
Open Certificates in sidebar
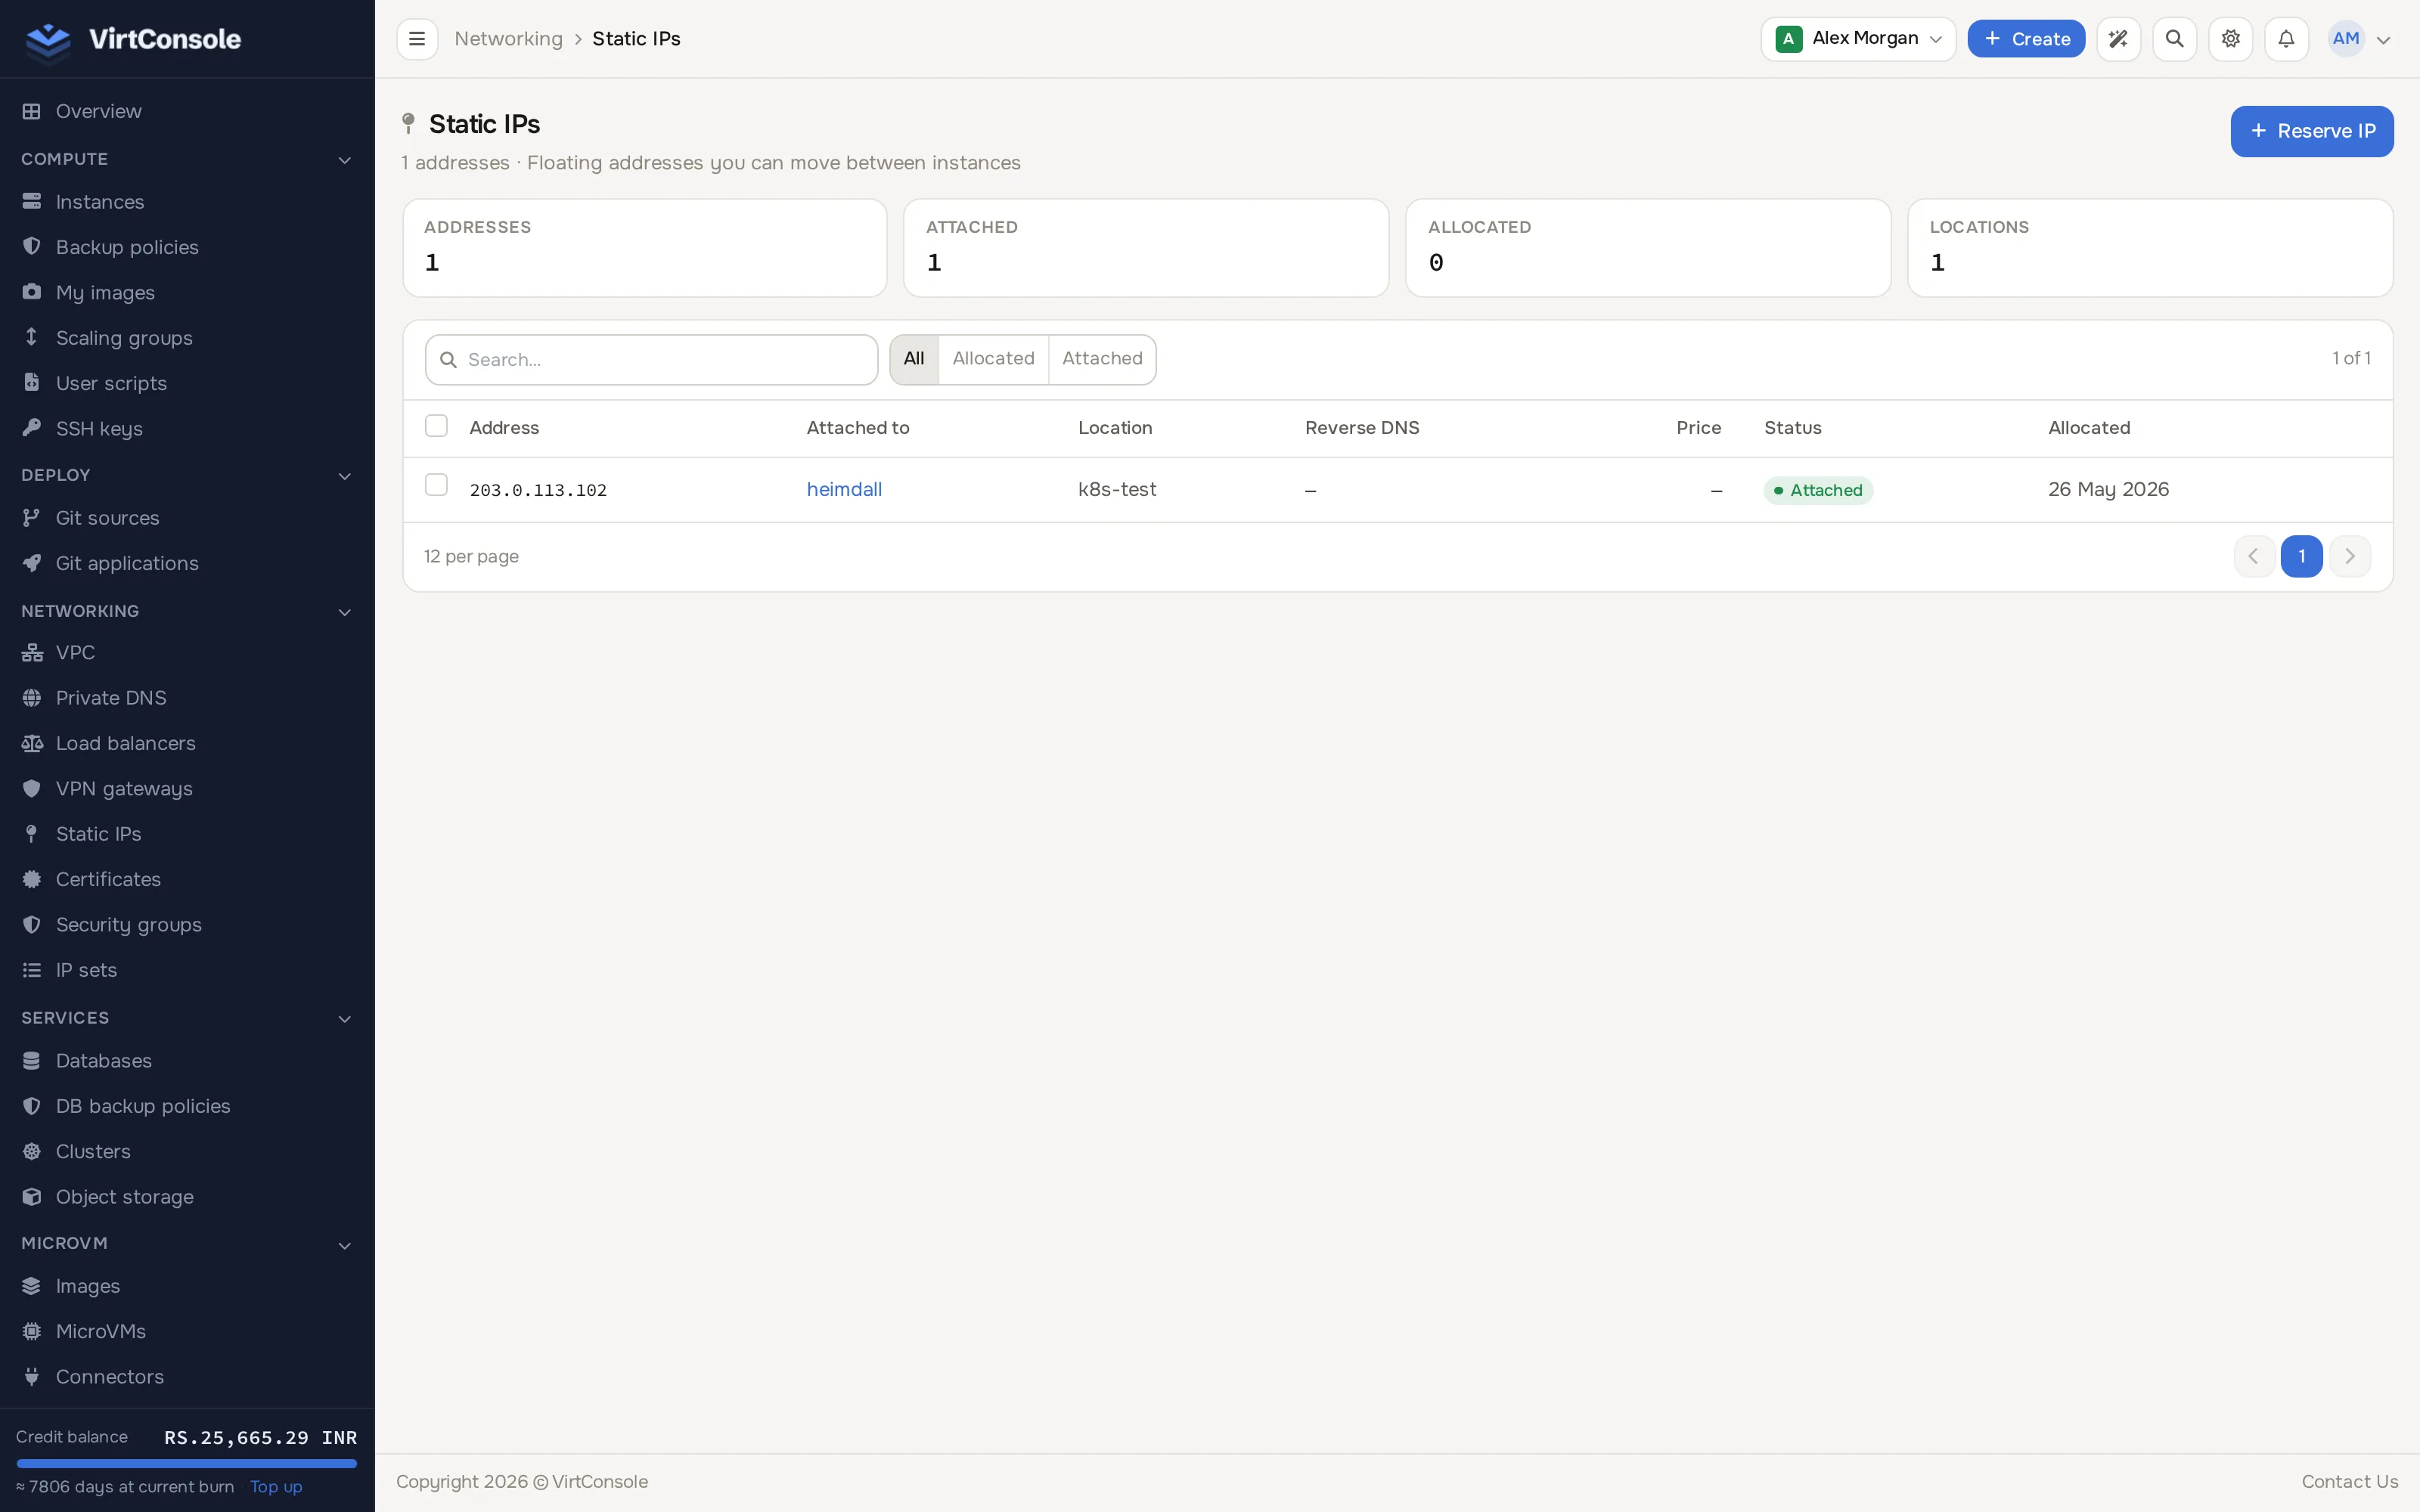187,879
